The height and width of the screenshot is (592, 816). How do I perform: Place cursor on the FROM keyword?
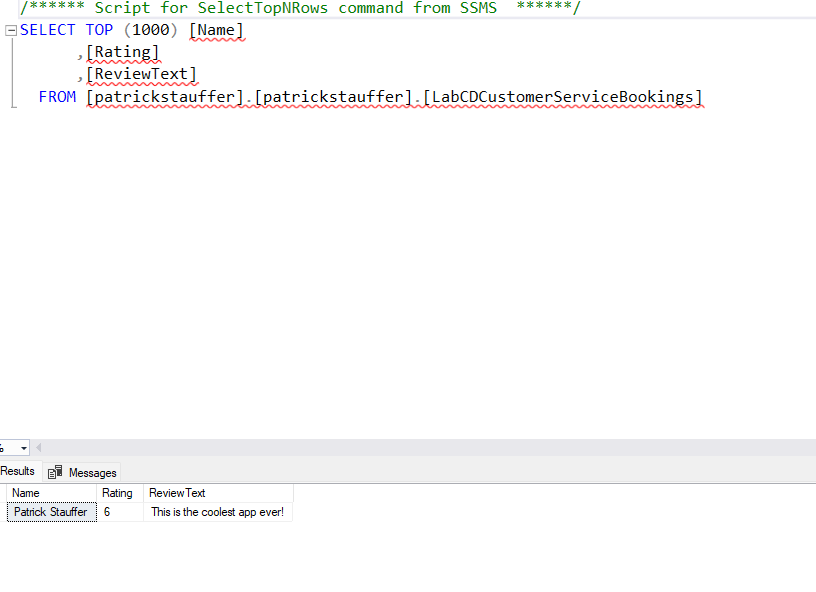[57, 97]
